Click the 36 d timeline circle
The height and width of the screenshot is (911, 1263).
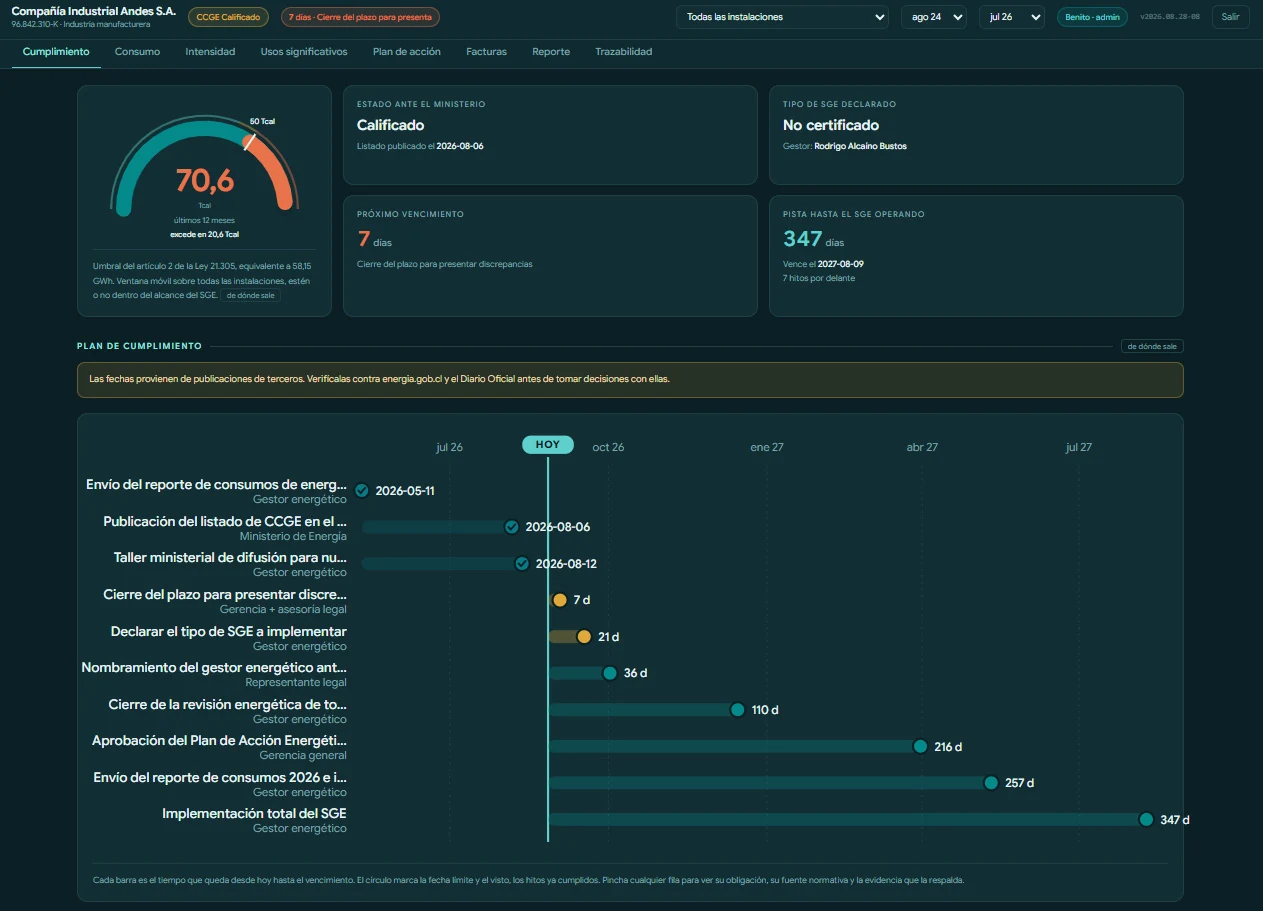tap(610, 673)
